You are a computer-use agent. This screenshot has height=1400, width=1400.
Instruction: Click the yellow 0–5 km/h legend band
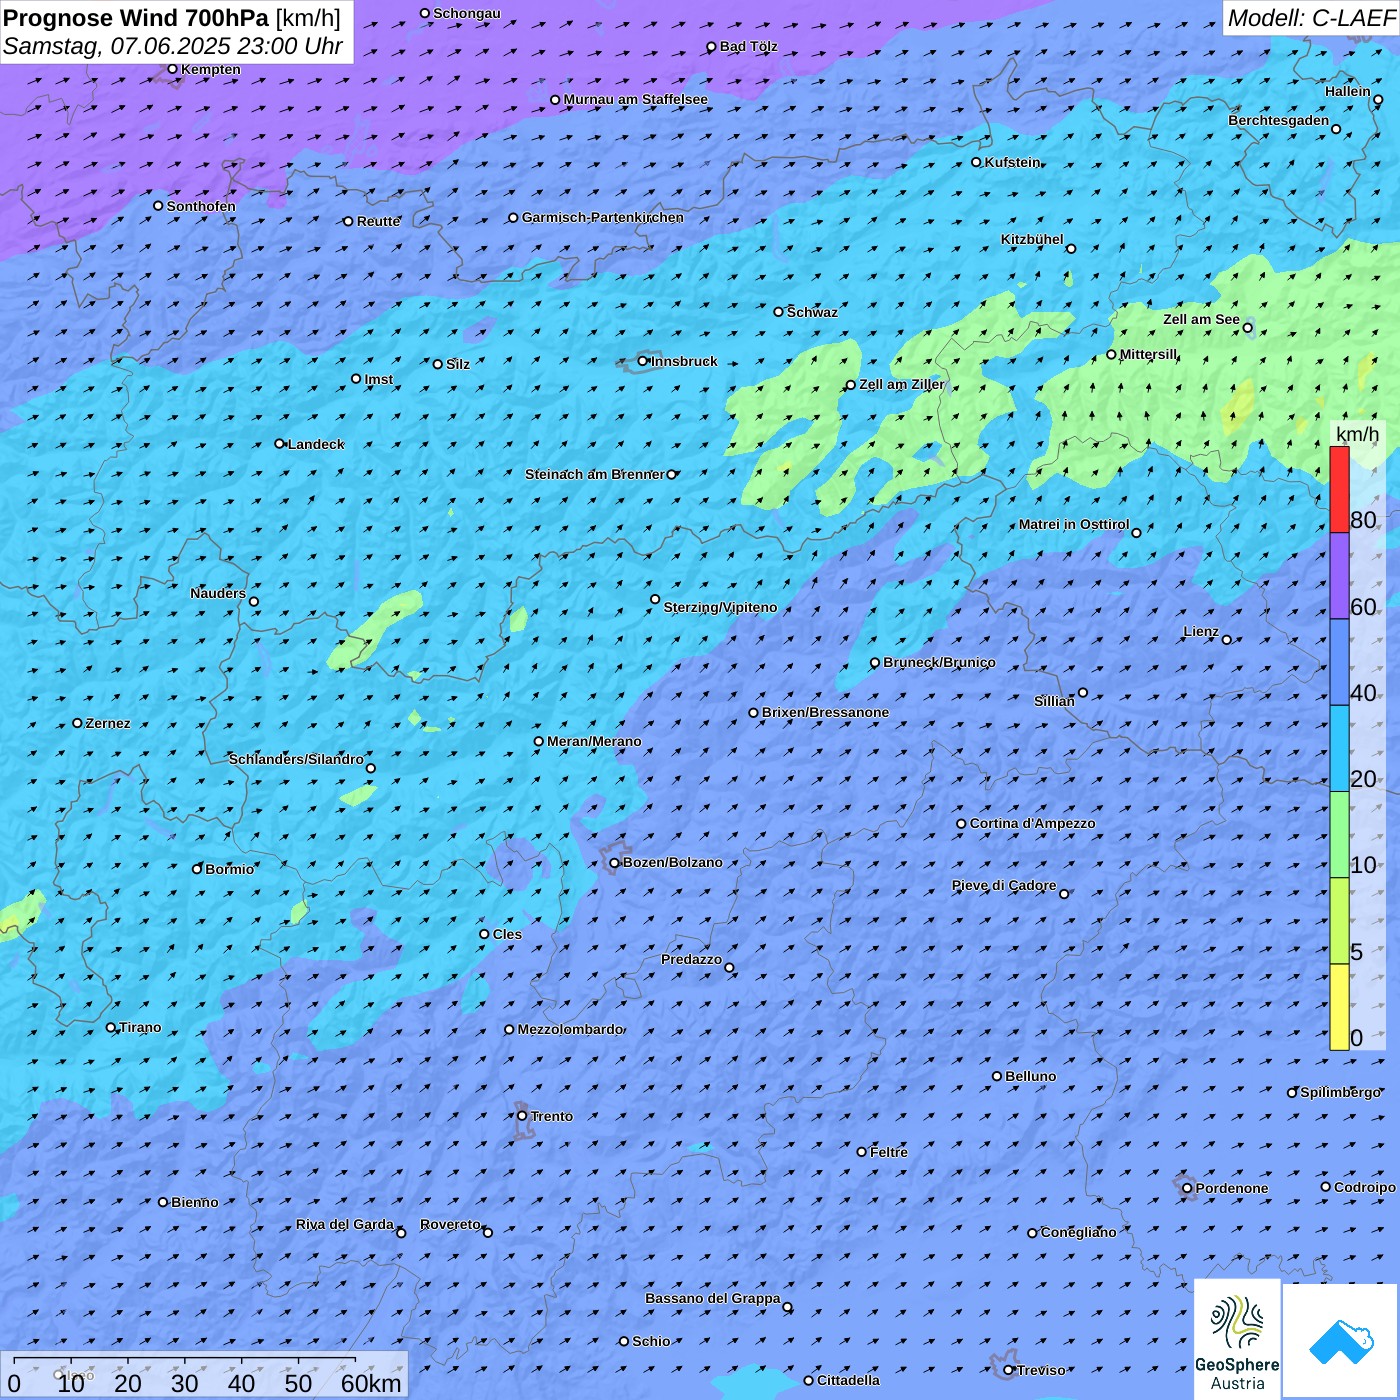click(x=1339, y=1007)
